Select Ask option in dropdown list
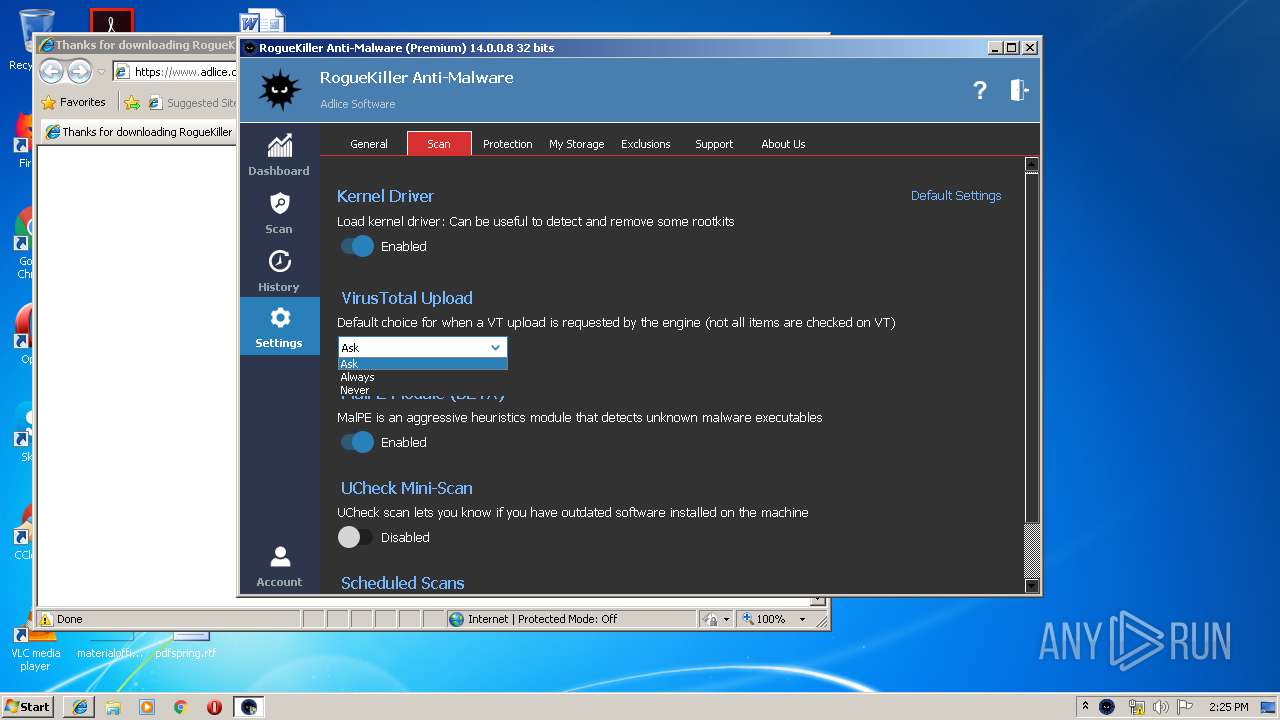This screenshot has width=1280, height=720. tap(422, 364)
